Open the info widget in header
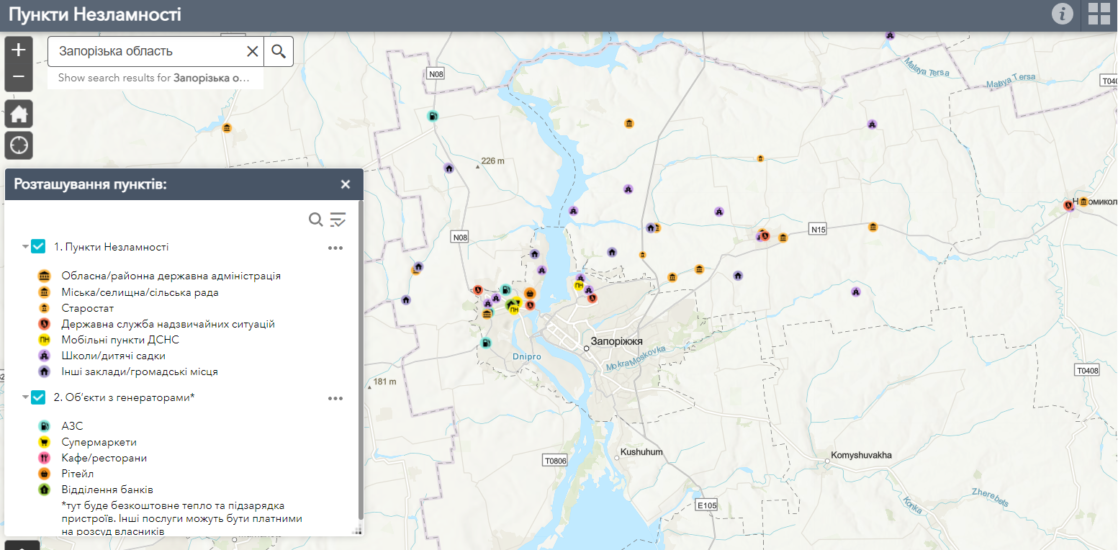 point(1062,13)
